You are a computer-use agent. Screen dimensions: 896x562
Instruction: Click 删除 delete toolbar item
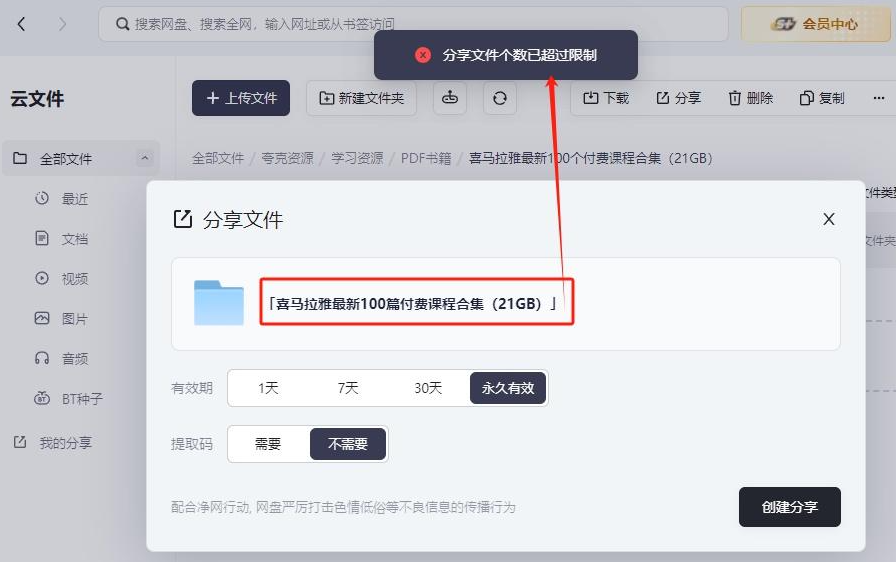pyautogui.click(x=750, y=98)
